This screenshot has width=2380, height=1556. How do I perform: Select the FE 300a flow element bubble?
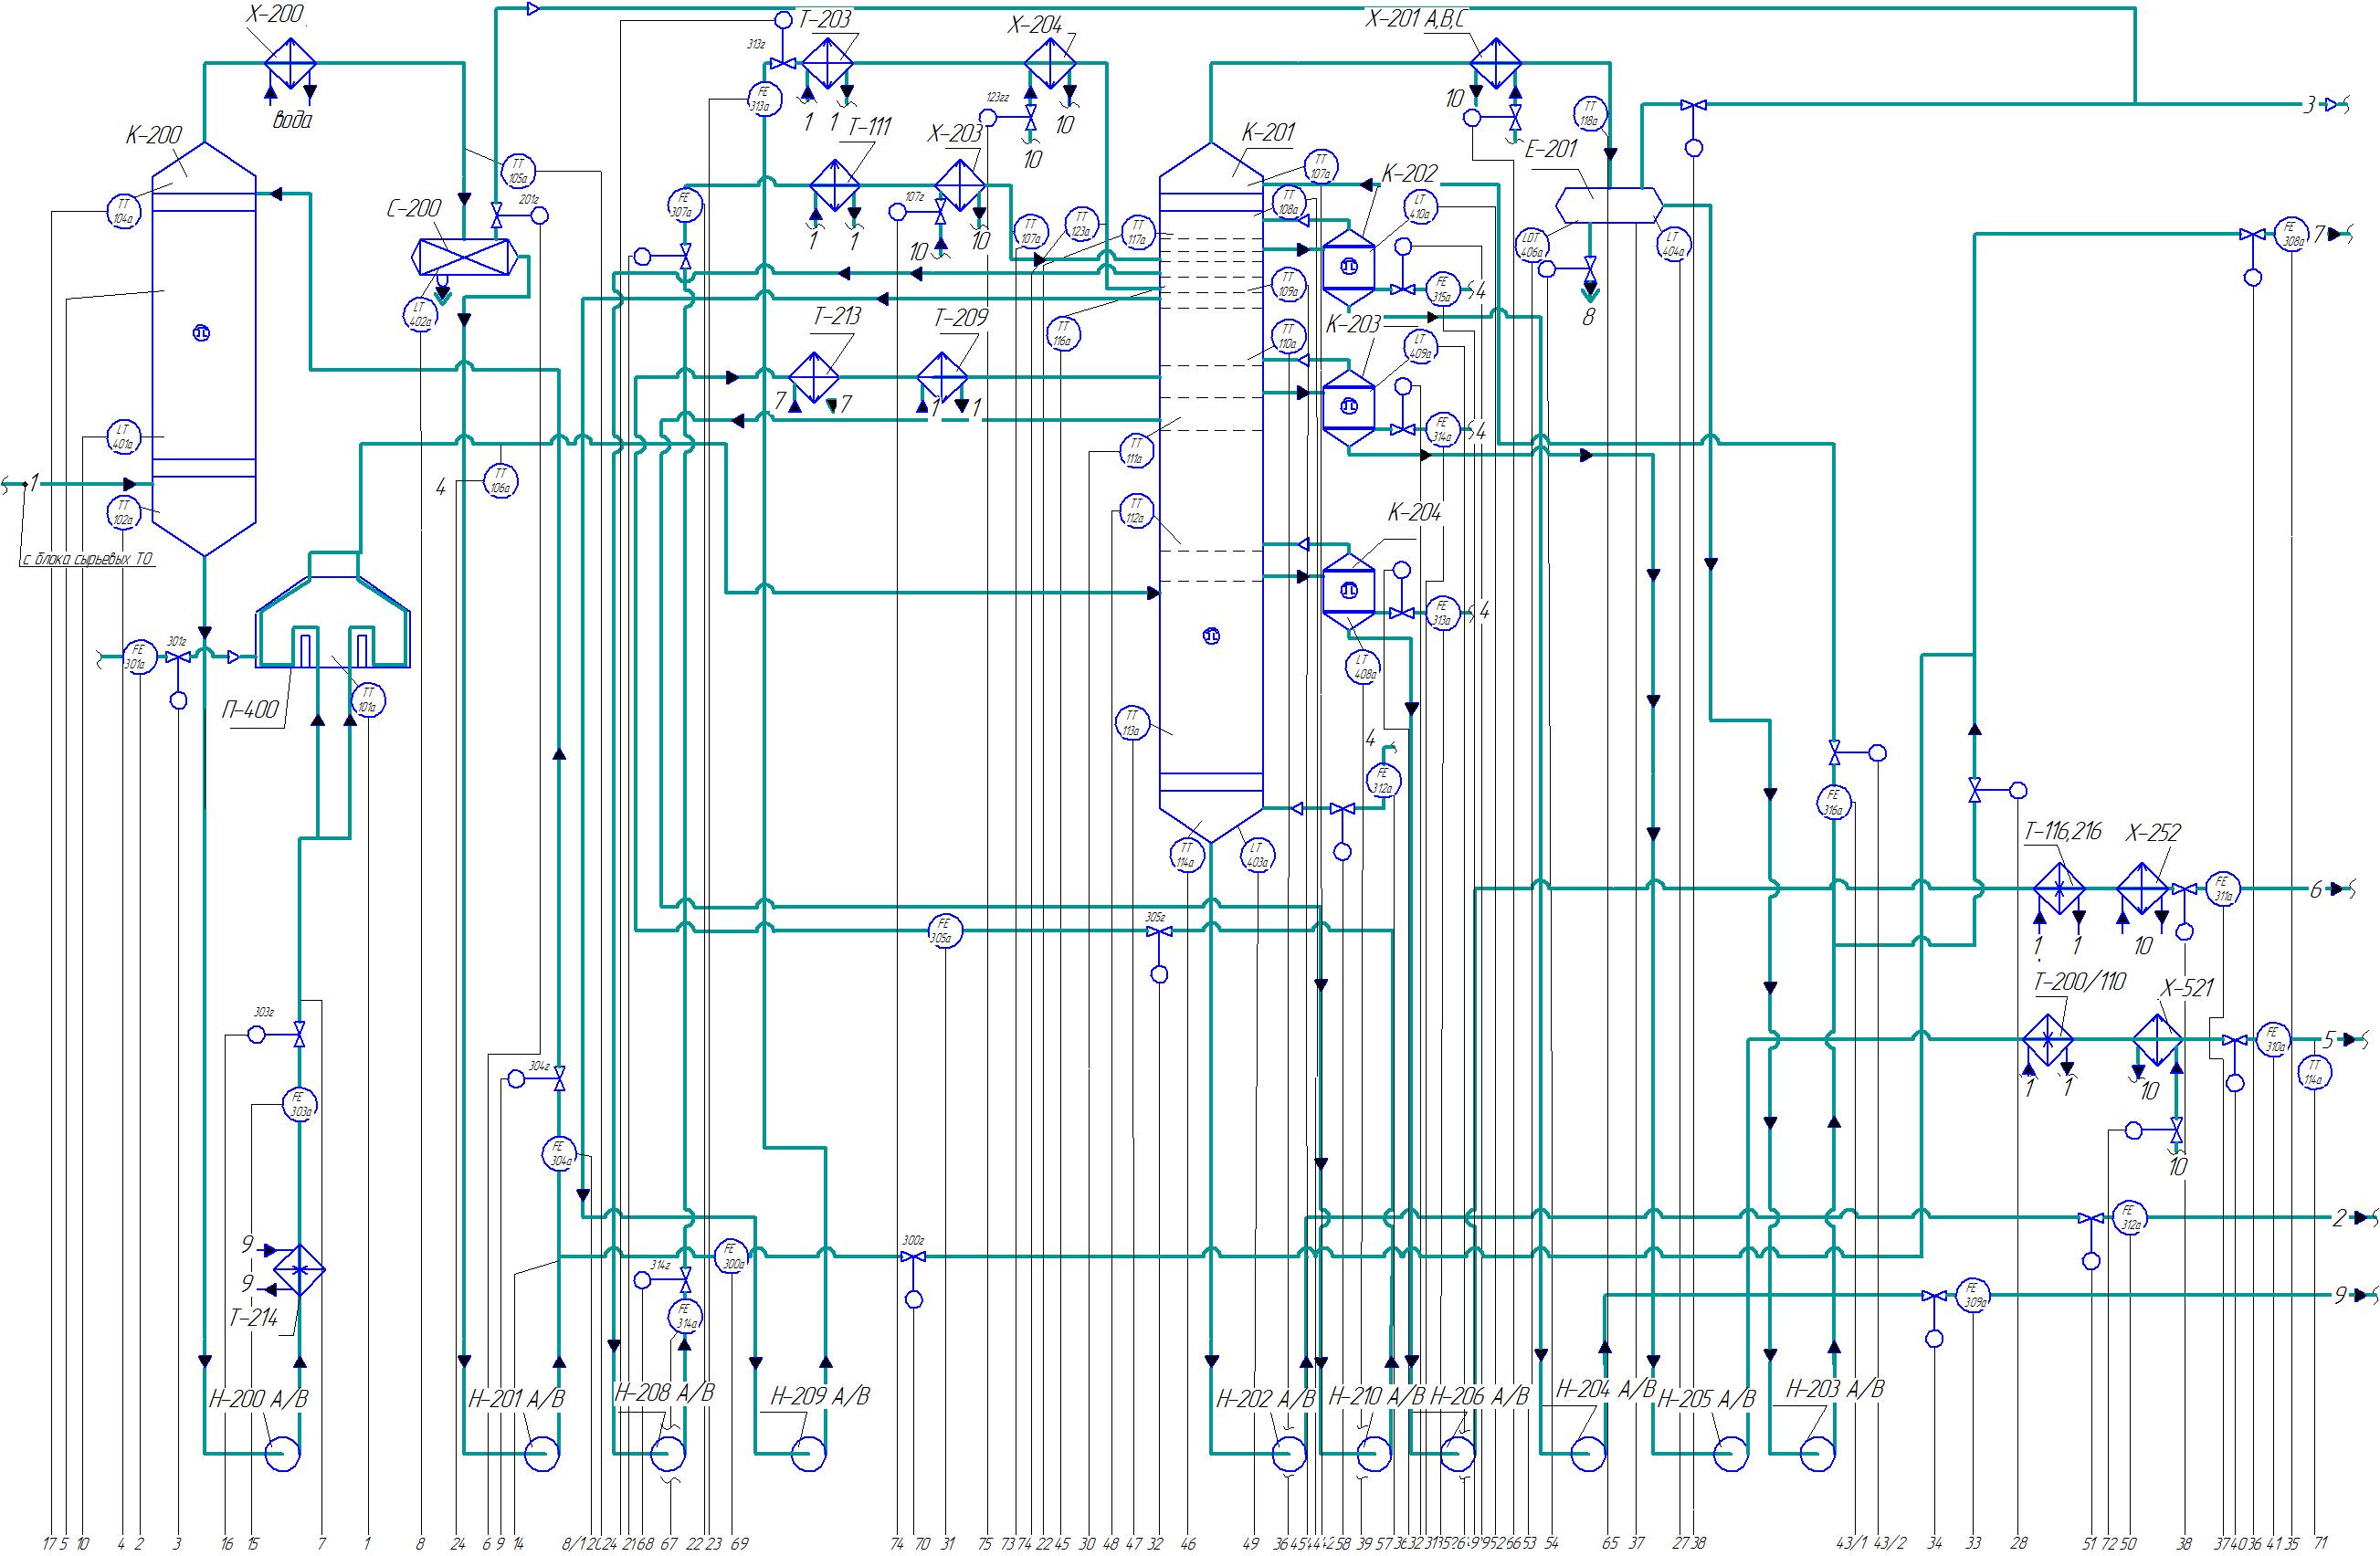pyautogui.click(x=732, y=1255)
